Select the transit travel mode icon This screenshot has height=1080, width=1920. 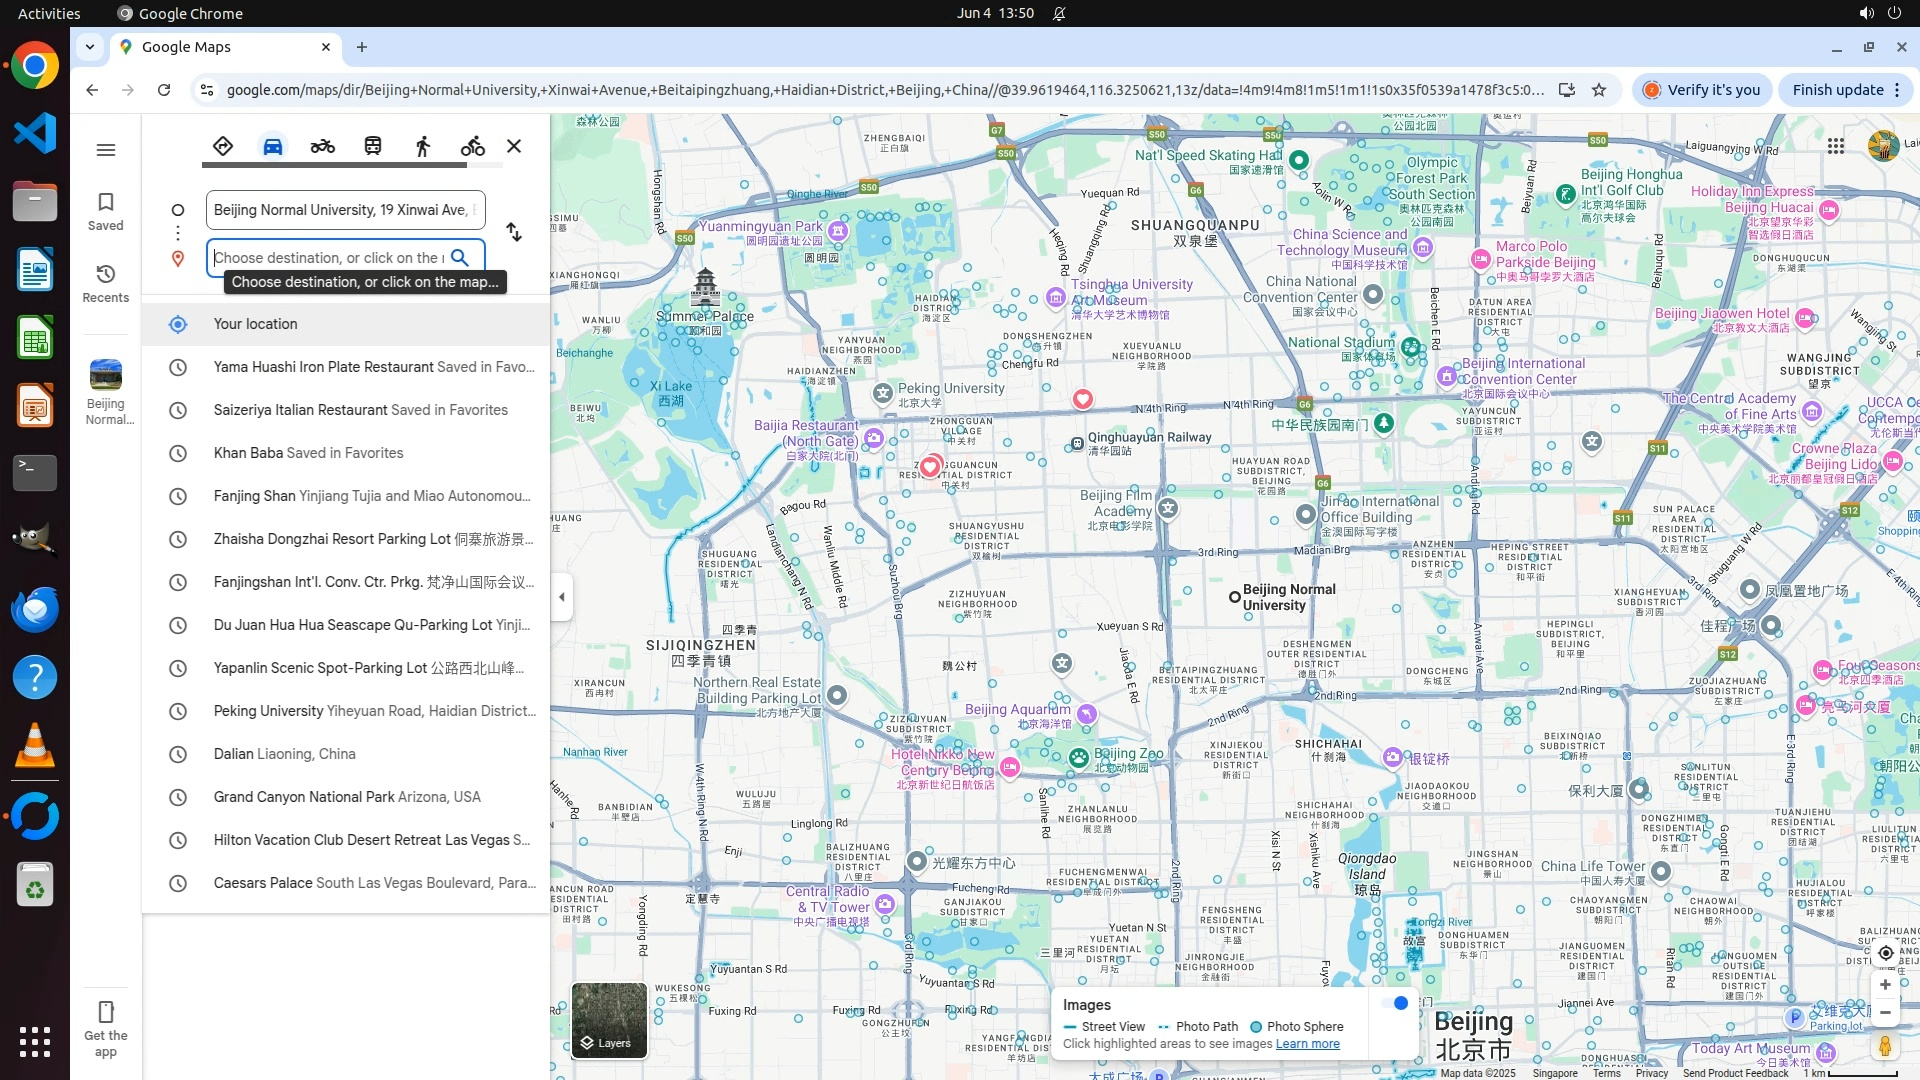[372, 146]
